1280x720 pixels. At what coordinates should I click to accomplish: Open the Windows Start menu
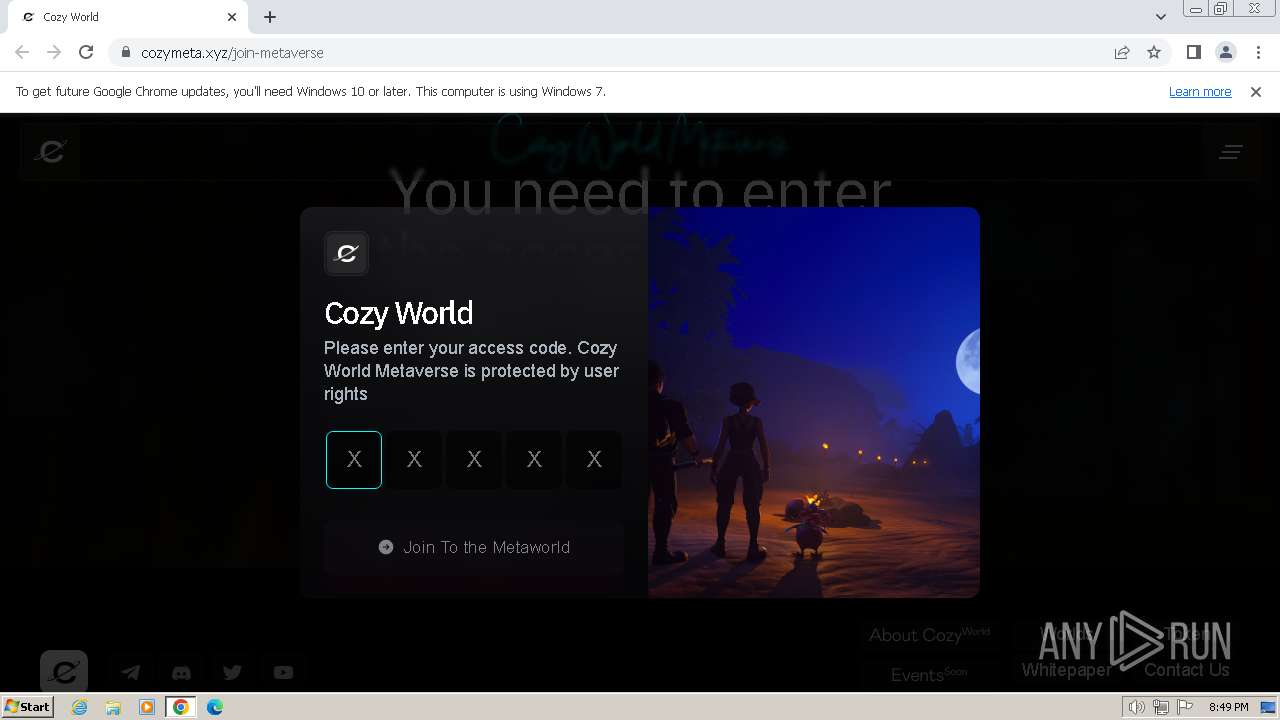coord(28,706)
